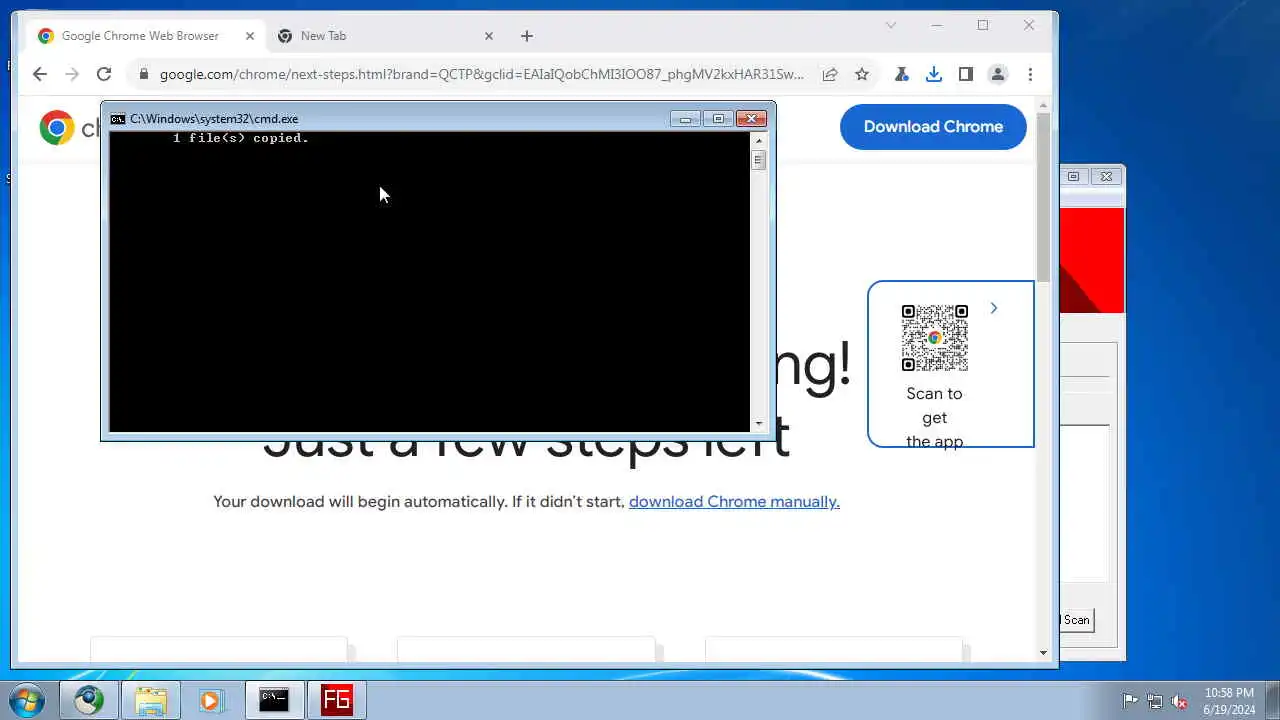Image resolution: width=1280 pixels, height=720 pixels.
Task: Go back using Chrome's back arrow
Action: tap(39, 74)
